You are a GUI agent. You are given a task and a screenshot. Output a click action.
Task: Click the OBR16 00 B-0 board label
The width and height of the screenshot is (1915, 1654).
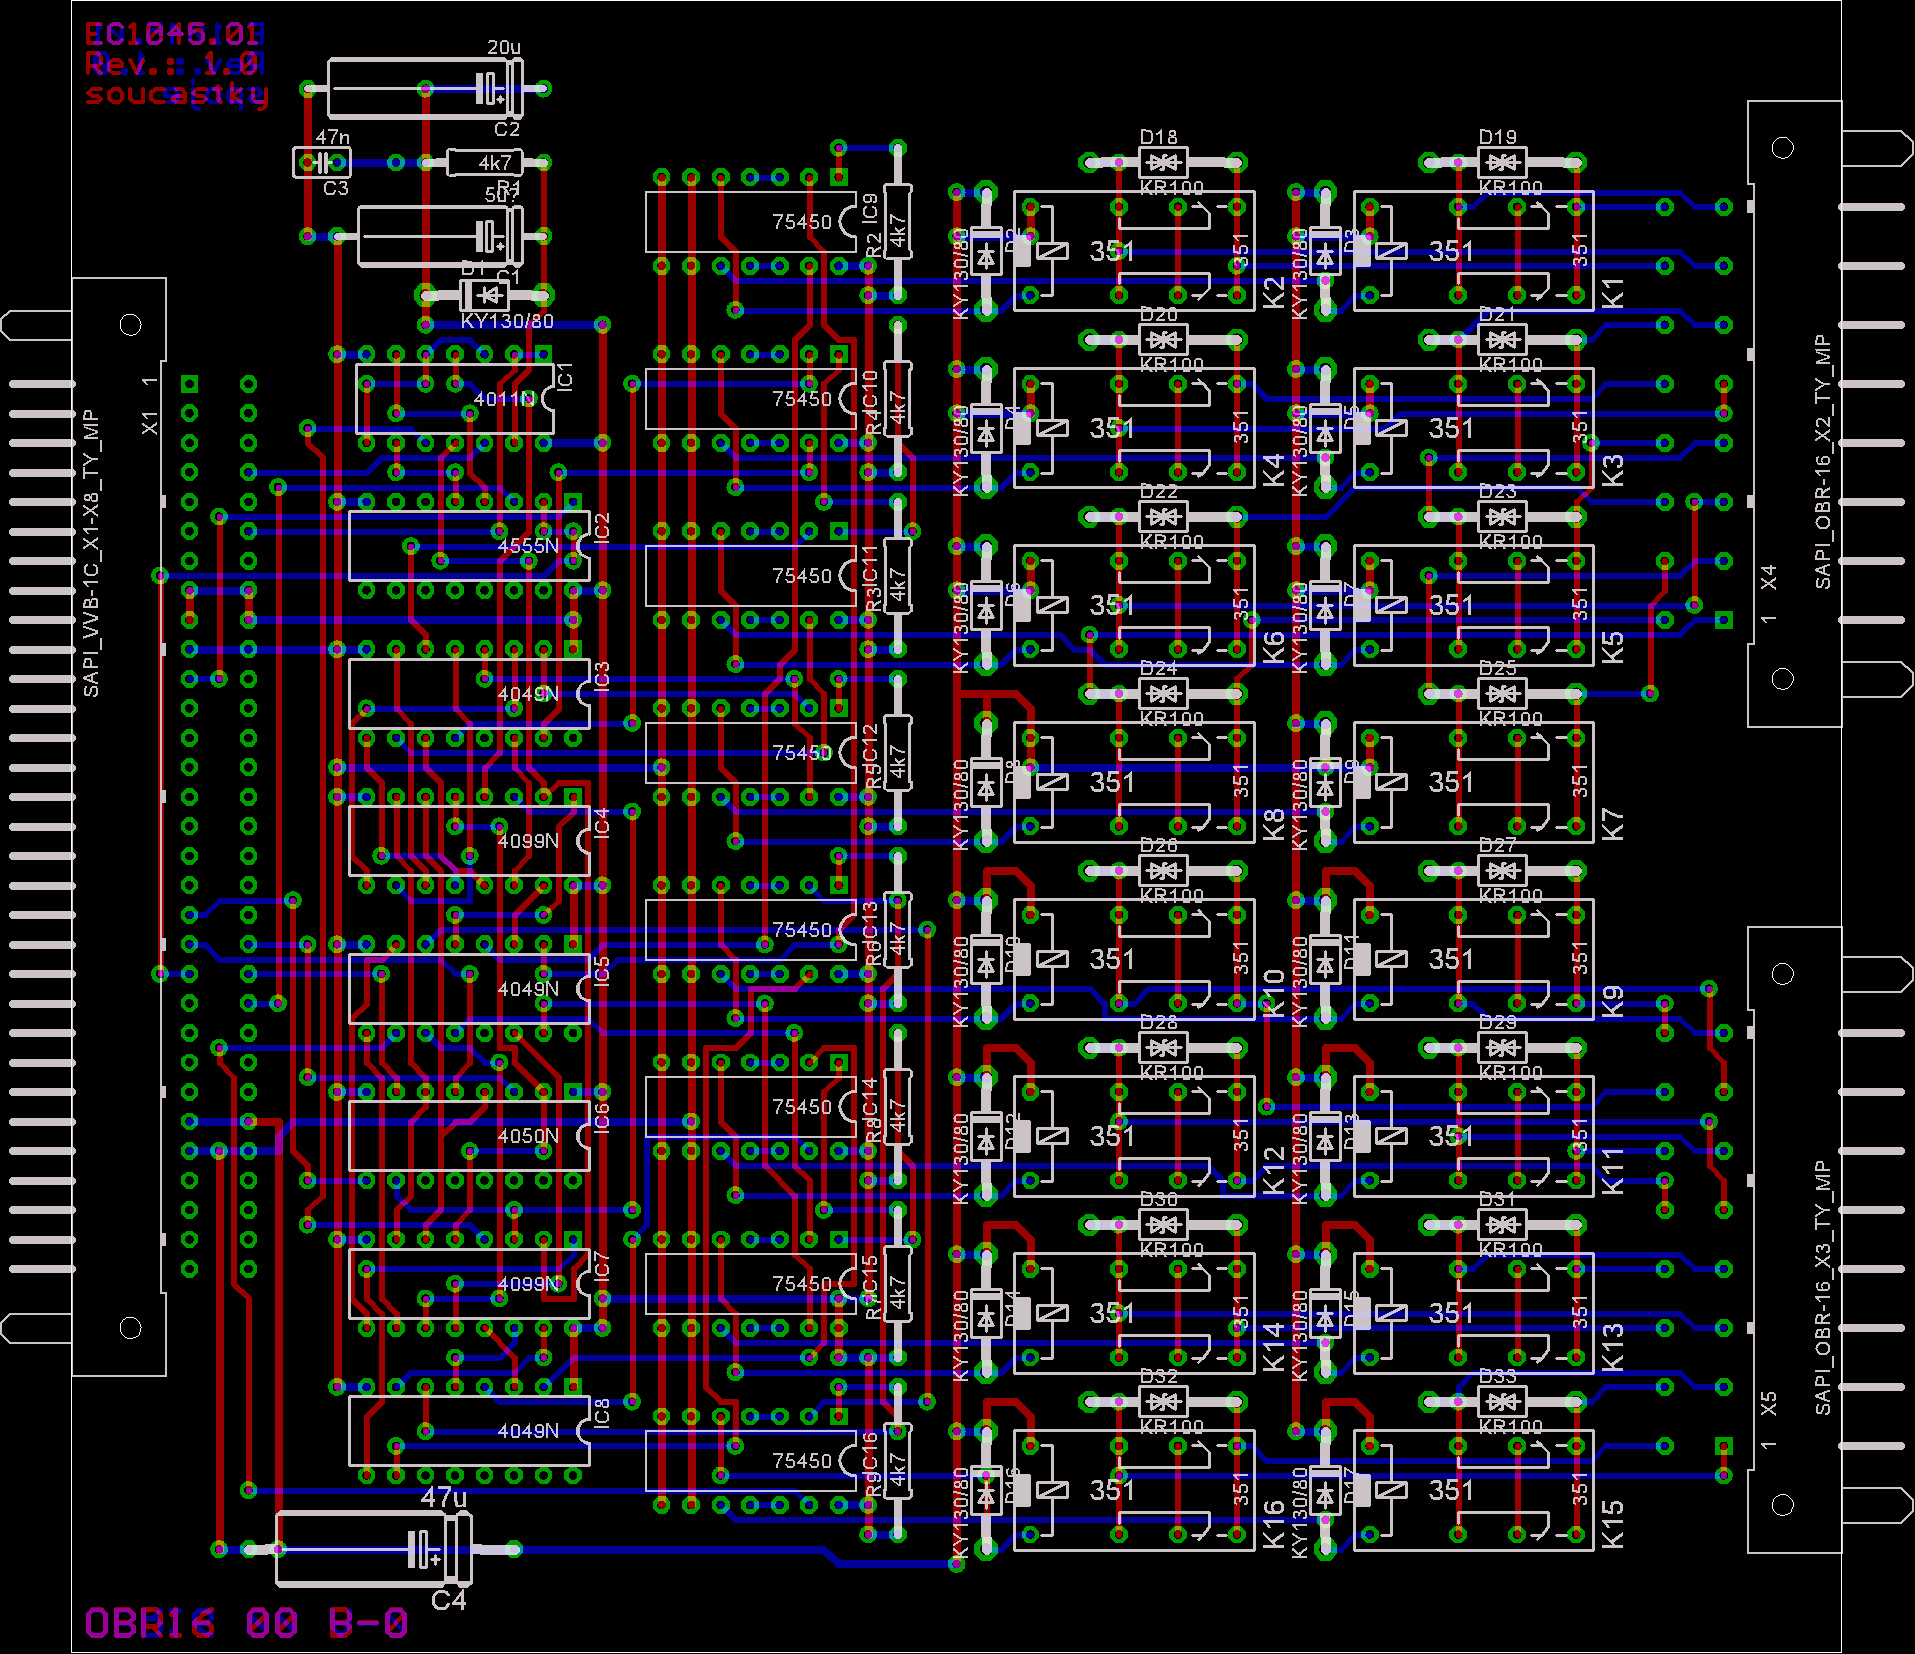(x=246, y=1622)
